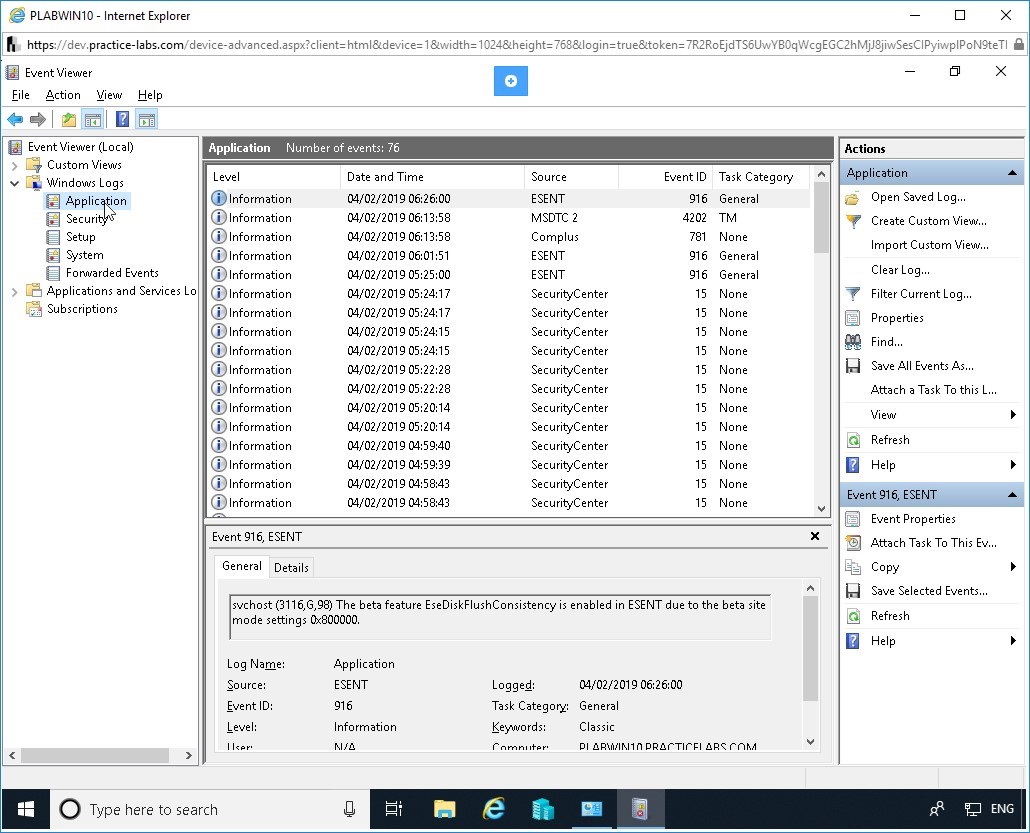This screenshot has height=833, width=1030.
Task: Collapse the Application actions section
Action: [x=1012, y=173]
